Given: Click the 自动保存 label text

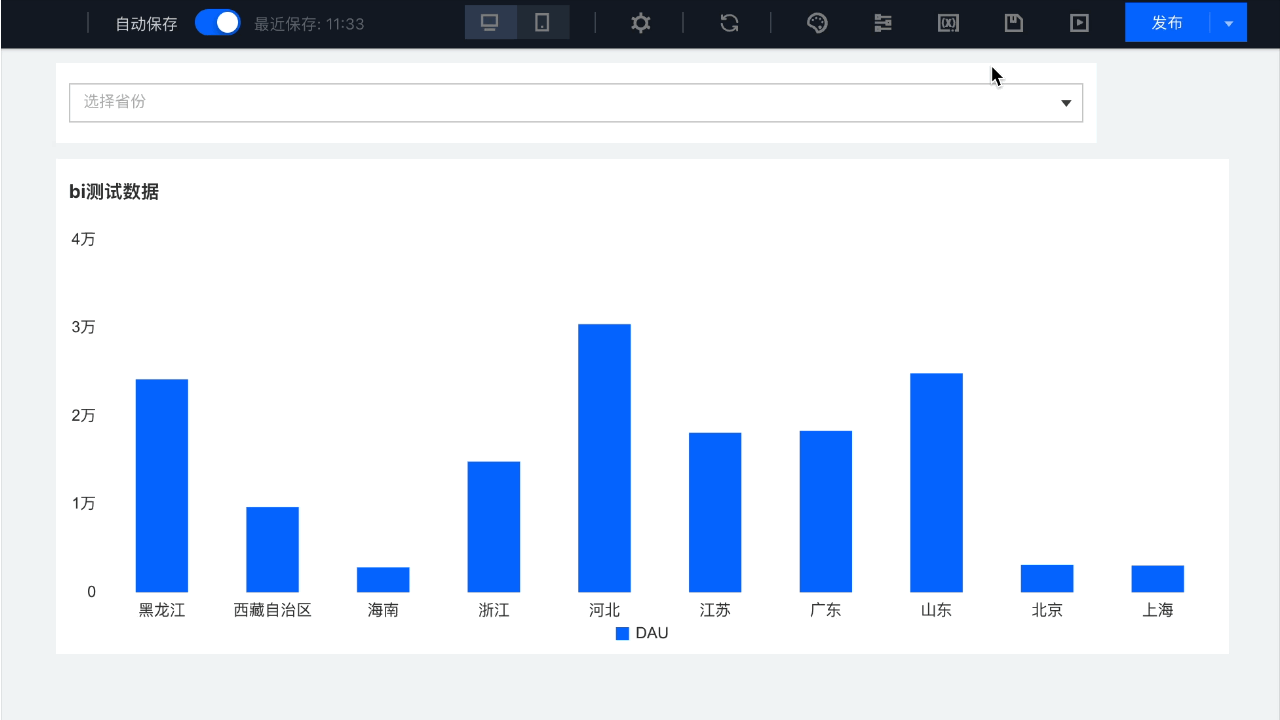Looking at the screenshot, I should click(x=147, y=23).
